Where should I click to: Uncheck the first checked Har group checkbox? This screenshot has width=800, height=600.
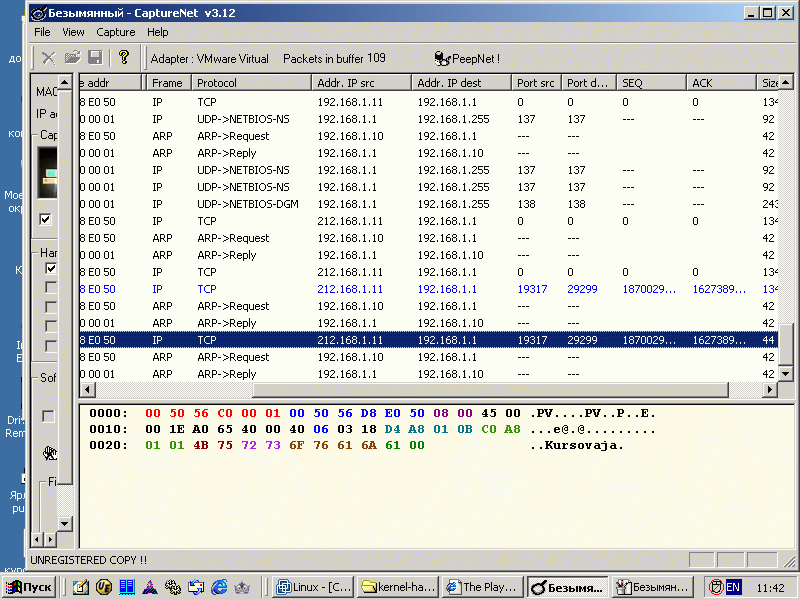coord(51,268)
